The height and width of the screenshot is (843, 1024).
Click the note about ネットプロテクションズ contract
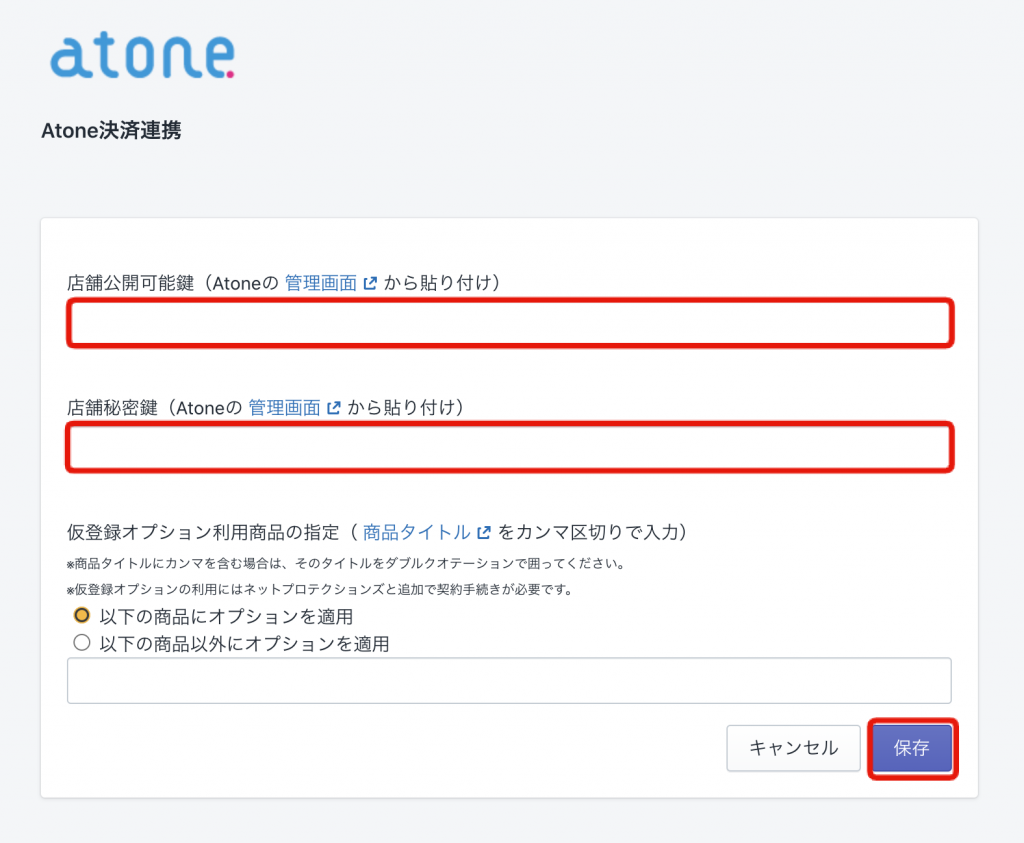tap(320, 590)
